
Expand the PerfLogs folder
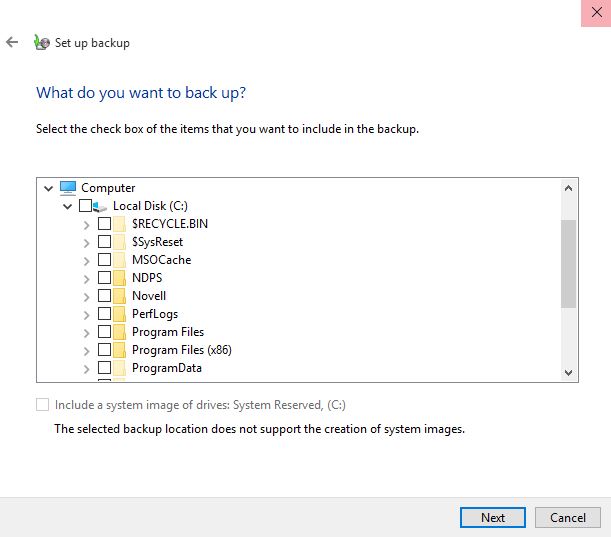pyautogui.click(x=87, y=315)
